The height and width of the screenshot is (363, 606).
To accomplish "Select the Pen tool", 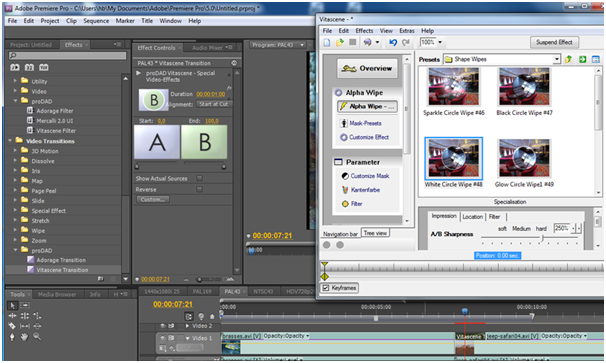I will pos(12,337).
